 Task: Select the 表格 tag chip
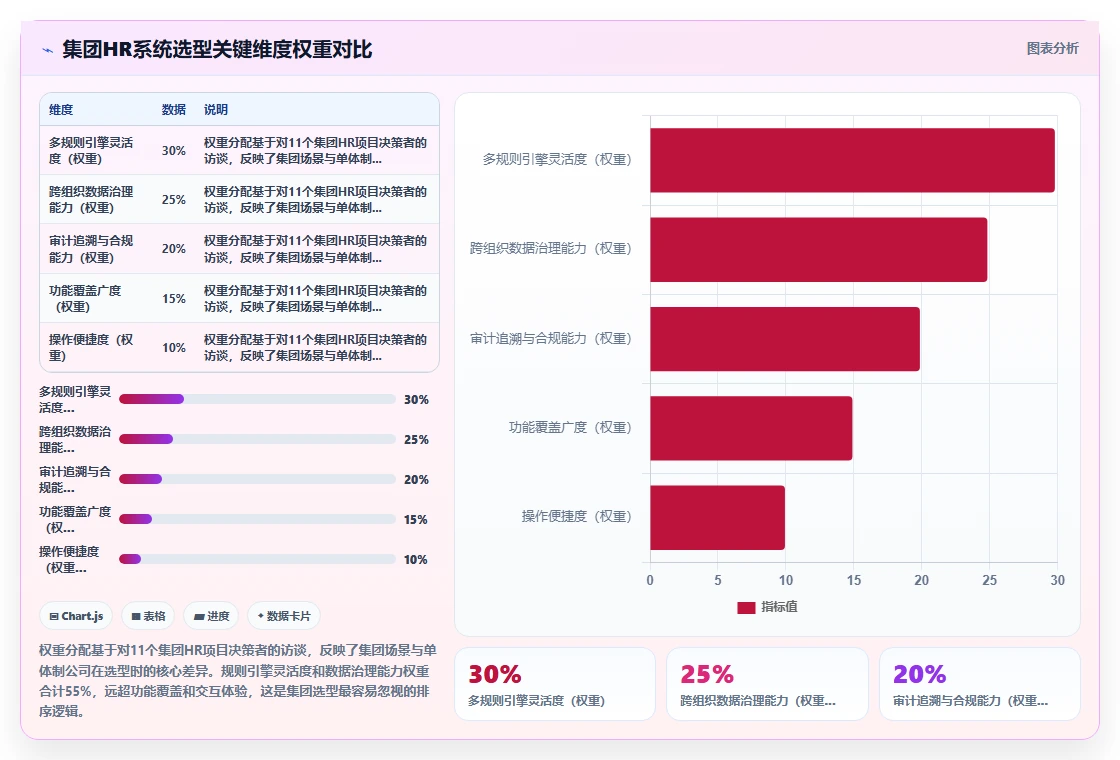[x=148, y=616]
